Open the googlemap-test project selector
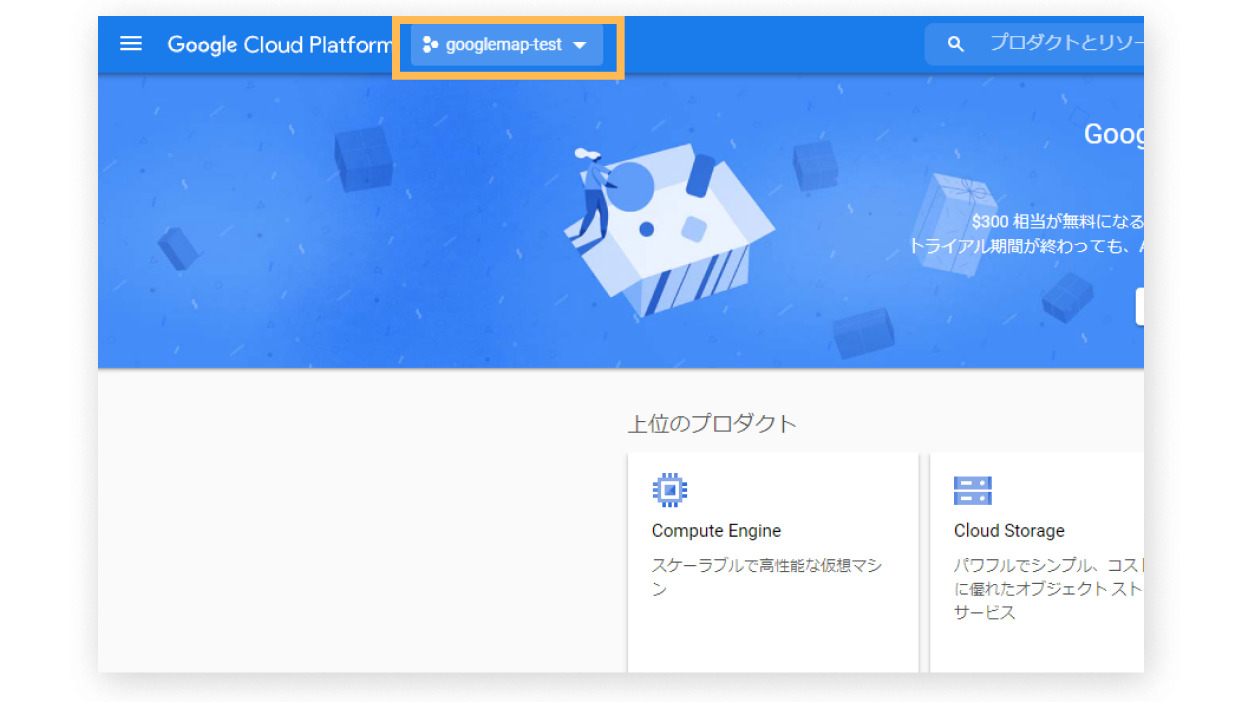This screenshot has width=1240, height=702. [x=504, y=45]
